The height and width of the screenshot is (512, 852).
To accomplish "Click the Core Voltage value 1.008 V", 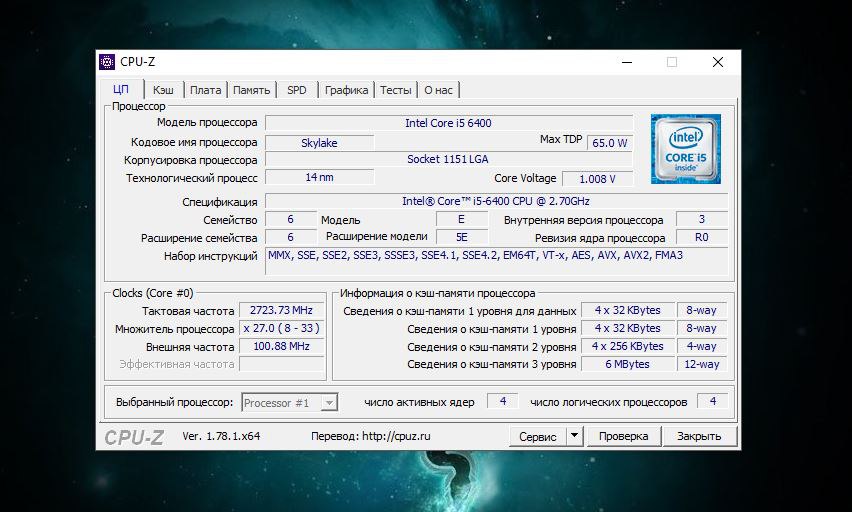I will click(x=597, y=179).
